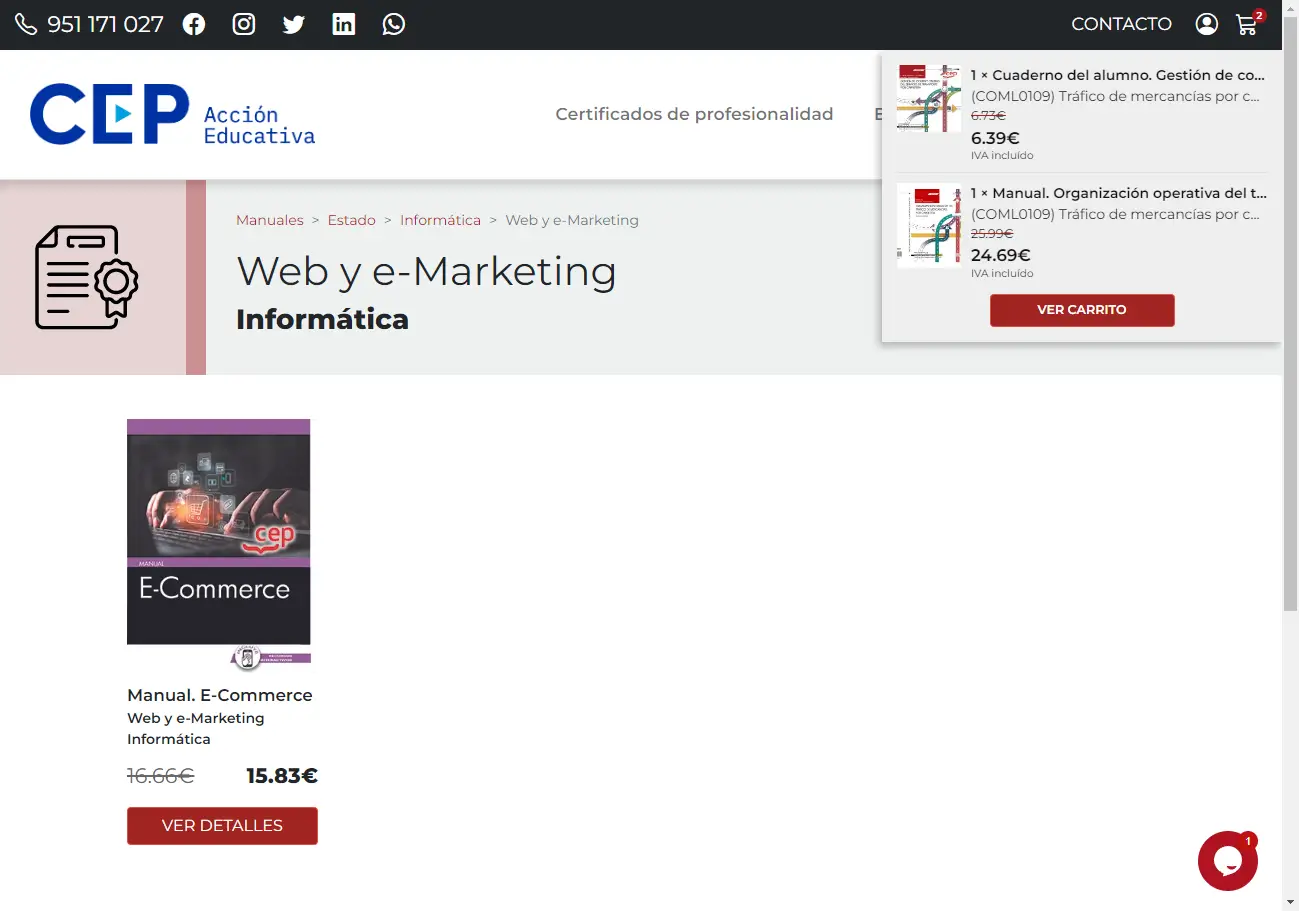Image resolution: width=1299 pixels, height=911 pixels.
Task: Open the CONTACTO menu item
Action: point(1121,25)
